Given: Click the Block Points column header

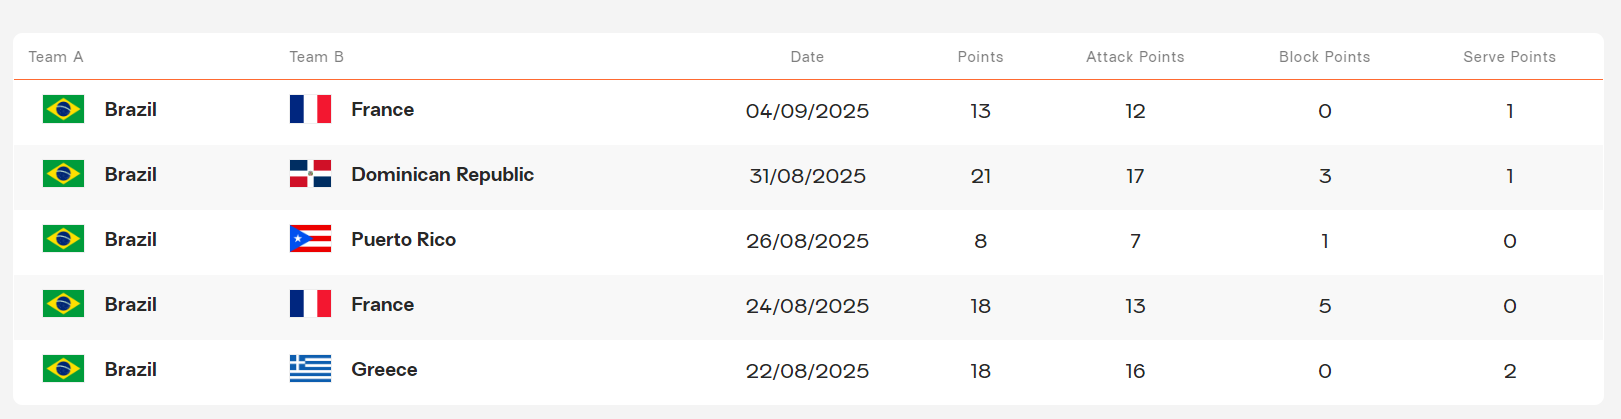Looking at the screenshot, I should click(1324, 57).
